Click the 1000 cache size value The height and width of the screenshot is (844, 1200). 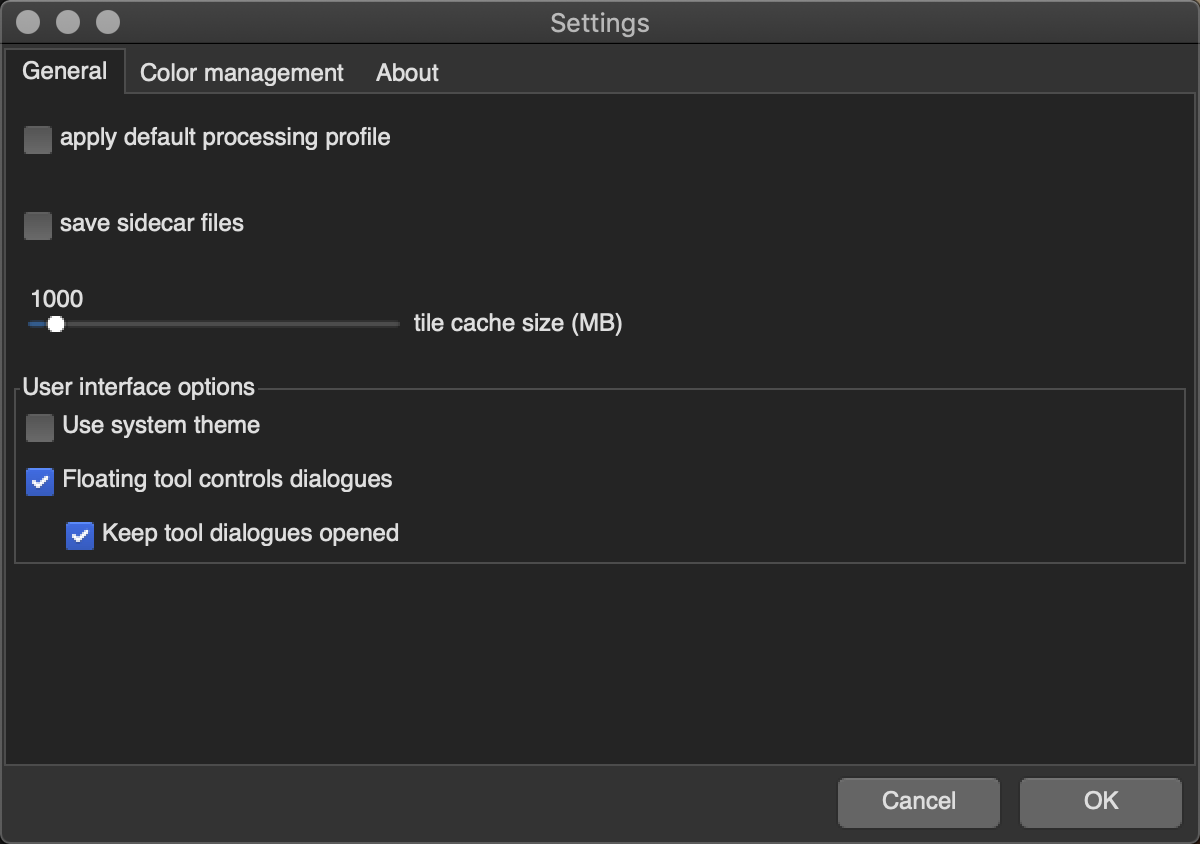(x=57, y=299)
